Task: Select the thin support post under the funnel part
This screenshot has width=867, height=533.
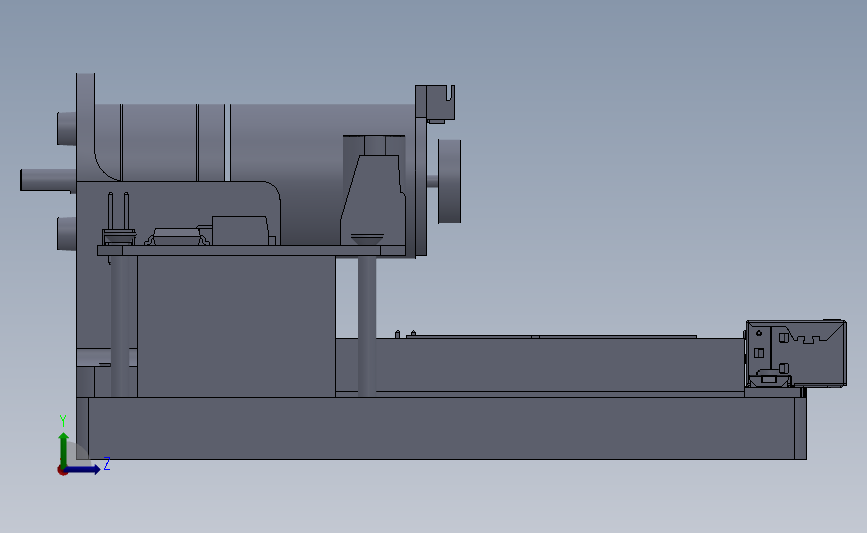Action: click(367, 326)
